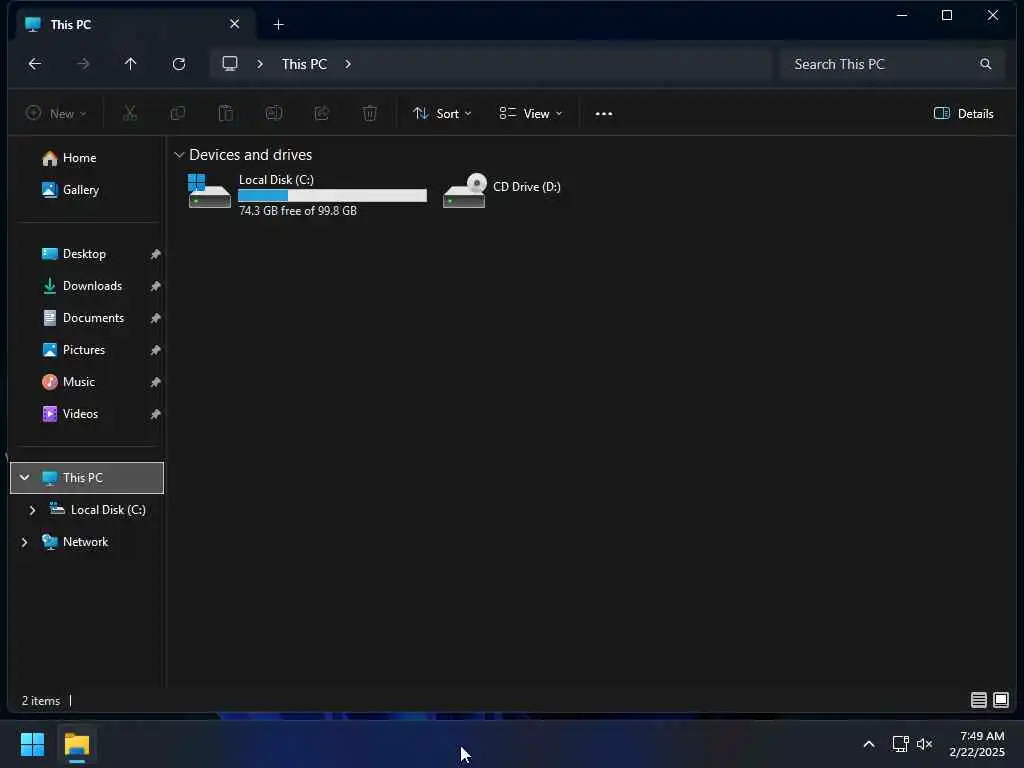This screenshot has width=1024, height=768.
Task: Click the network status tray icon
Action: click(901, 744)
